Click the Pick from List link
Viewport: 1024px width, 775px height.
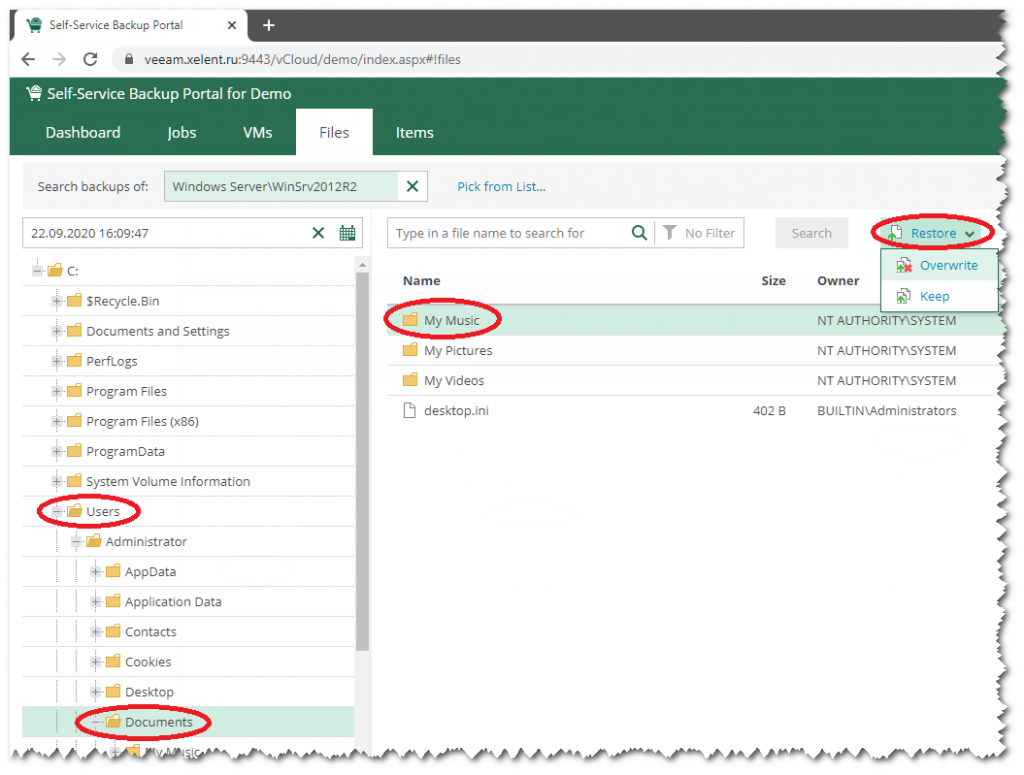[501, 187]
